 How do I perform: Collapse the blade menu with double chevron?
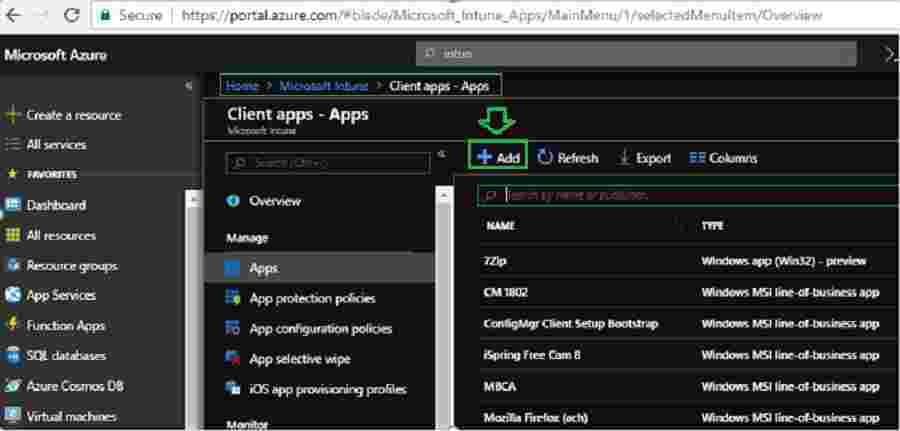tap(441, 154)
